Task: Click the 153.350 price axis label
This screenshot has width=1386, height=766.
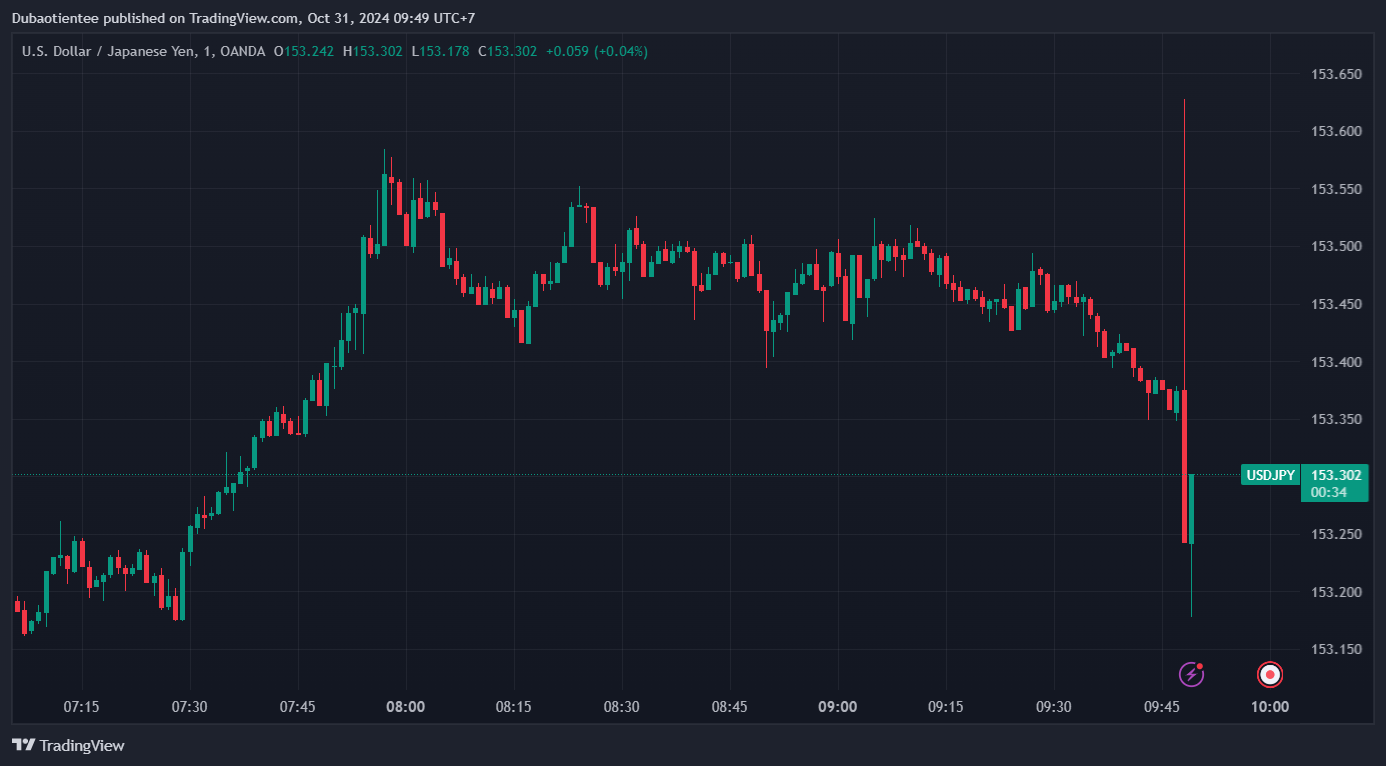Action: point(1336,419)
